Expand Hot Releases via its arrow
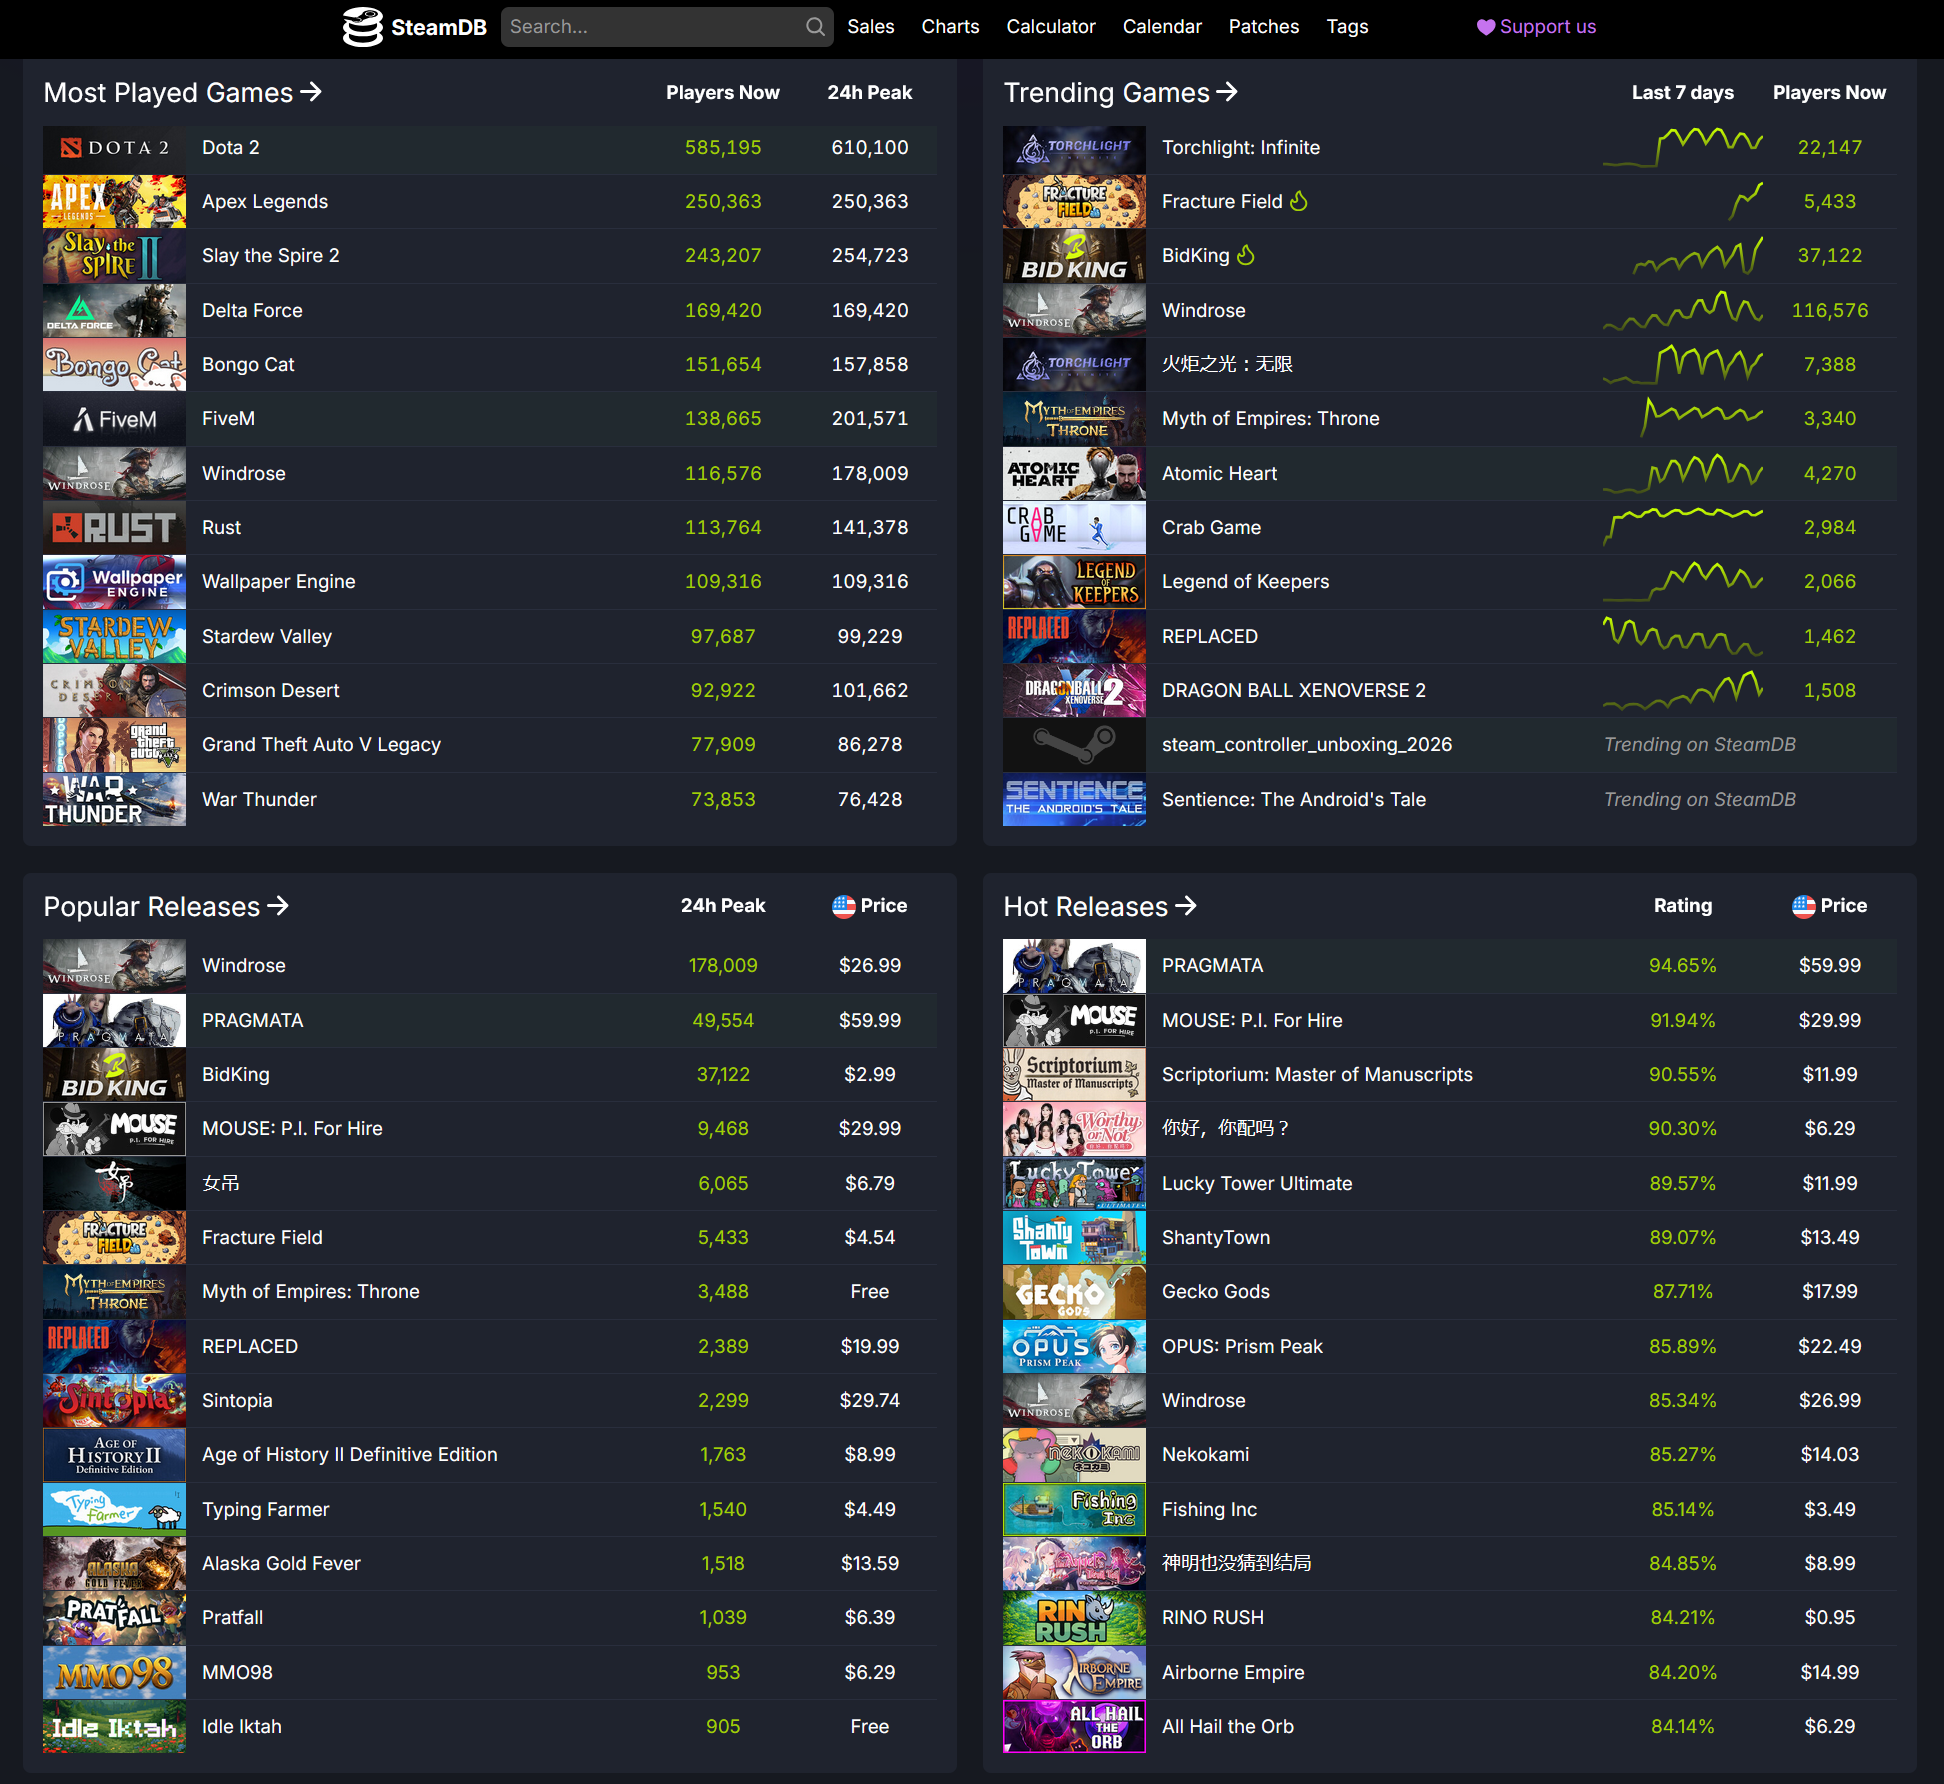Viewport: 1944px width, 1784px height. (x=1186, y=906)
